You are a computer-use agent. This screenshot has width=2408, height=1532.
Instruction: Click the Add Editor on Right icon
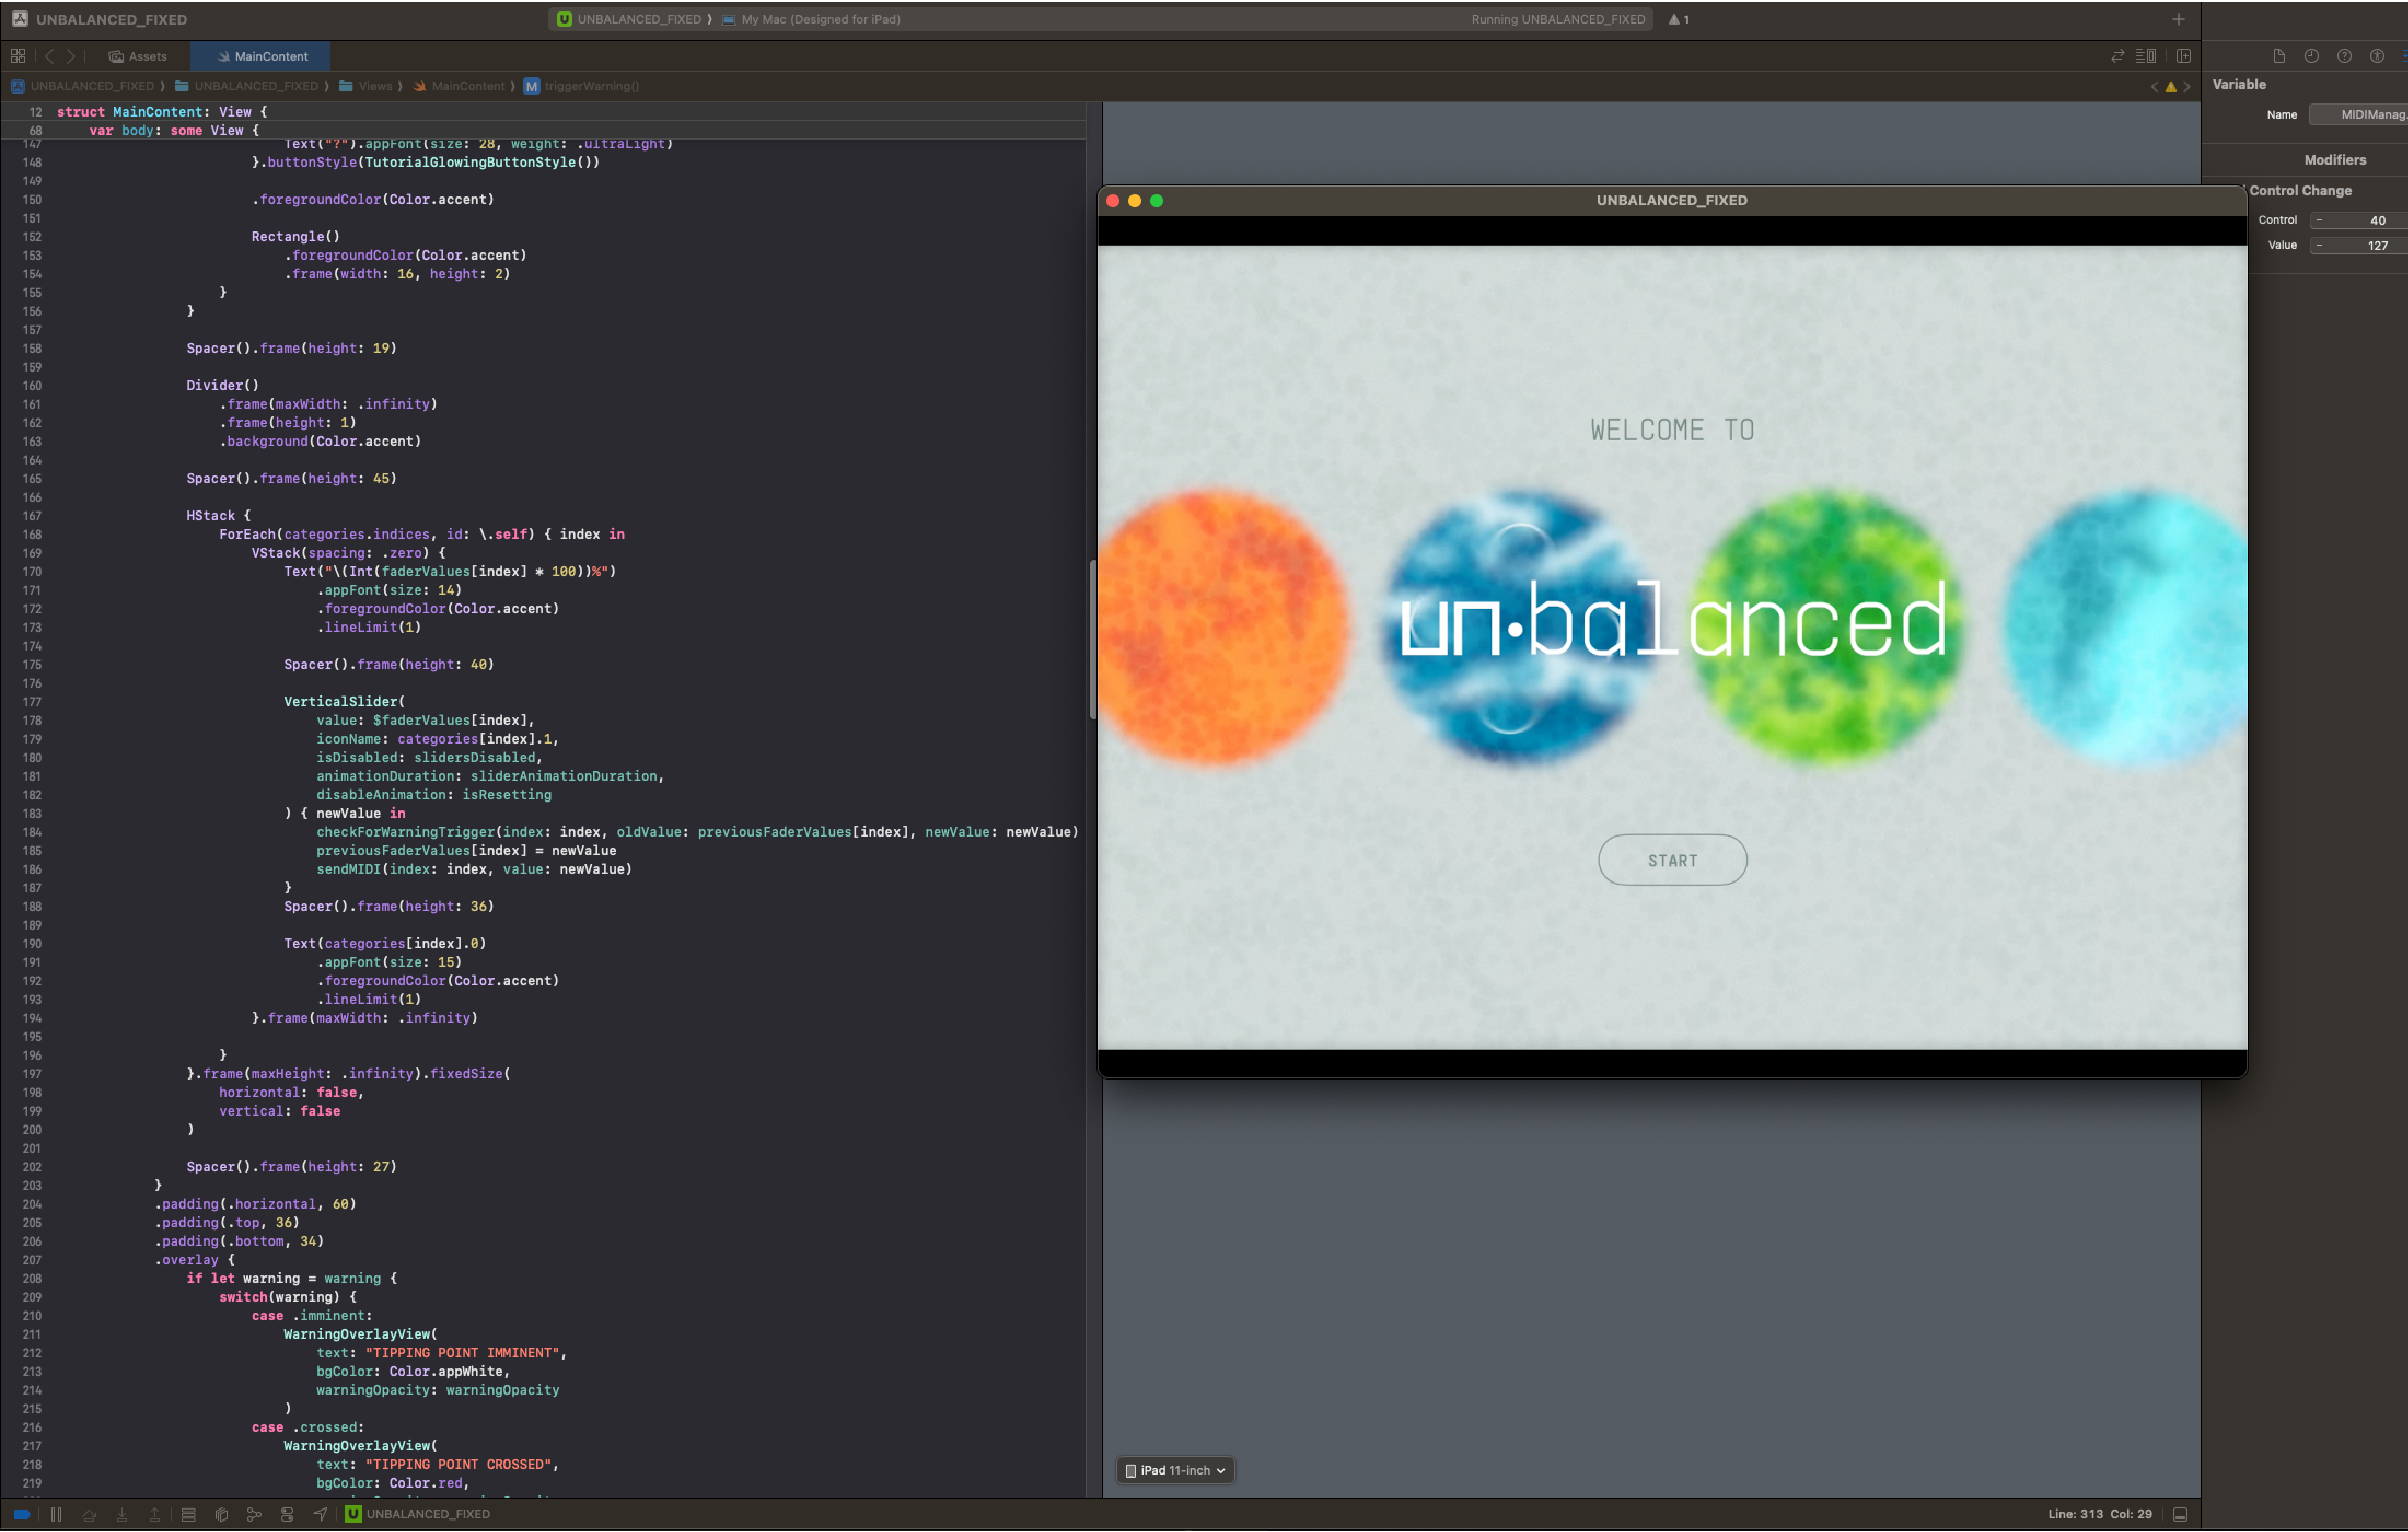pos(2183,56)
